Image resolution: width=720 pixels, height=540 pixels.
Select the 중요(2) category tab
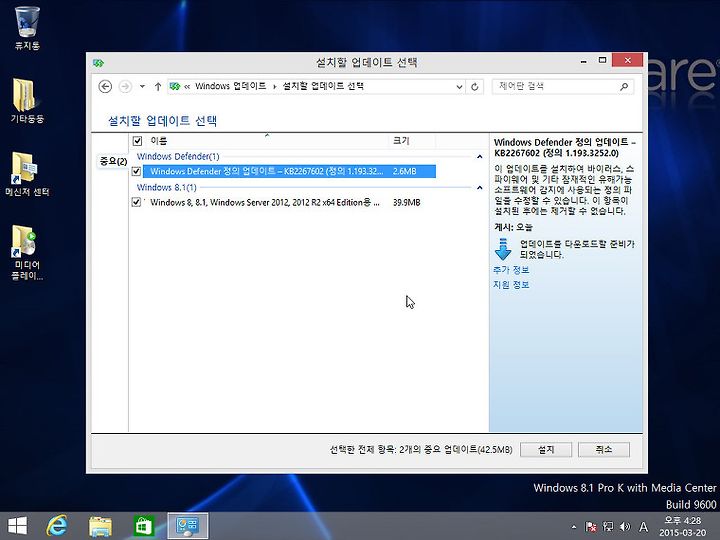(x=113, y=161)
